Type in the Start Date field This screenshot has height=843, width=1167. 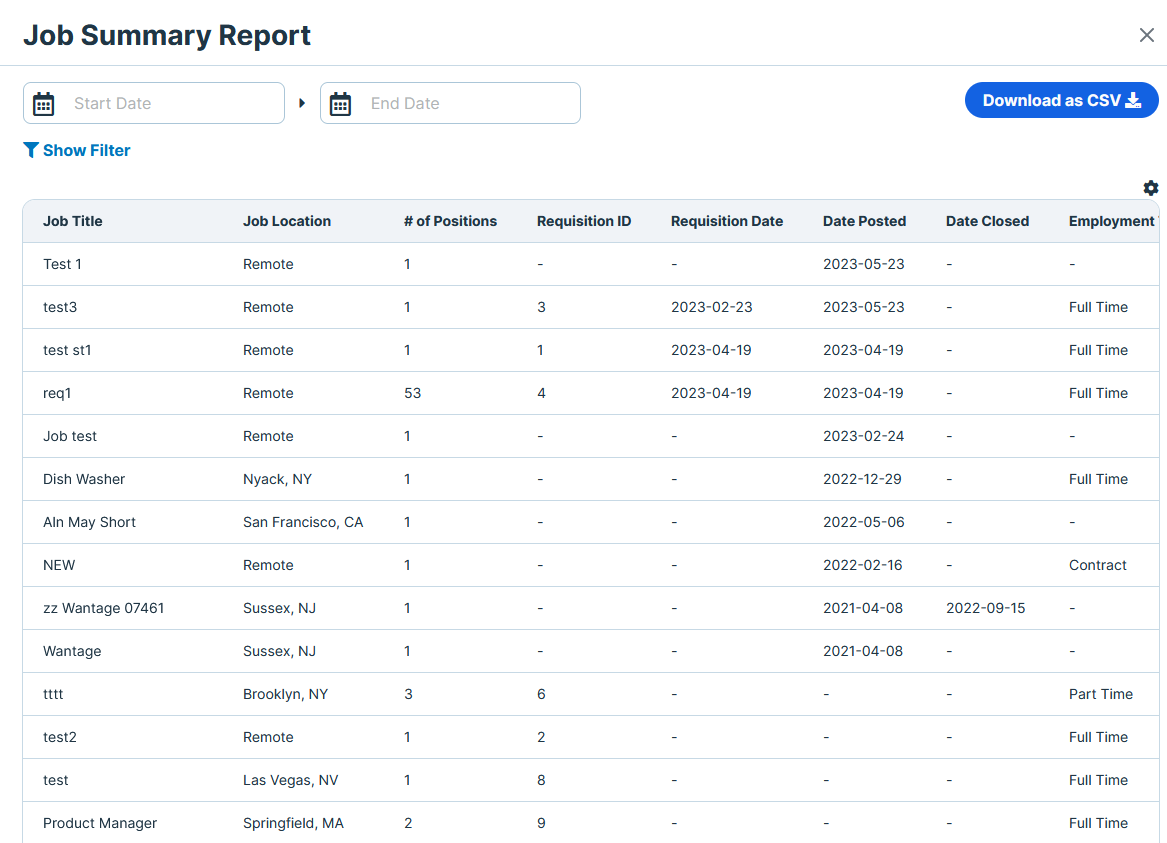click(x=170, y=104)
